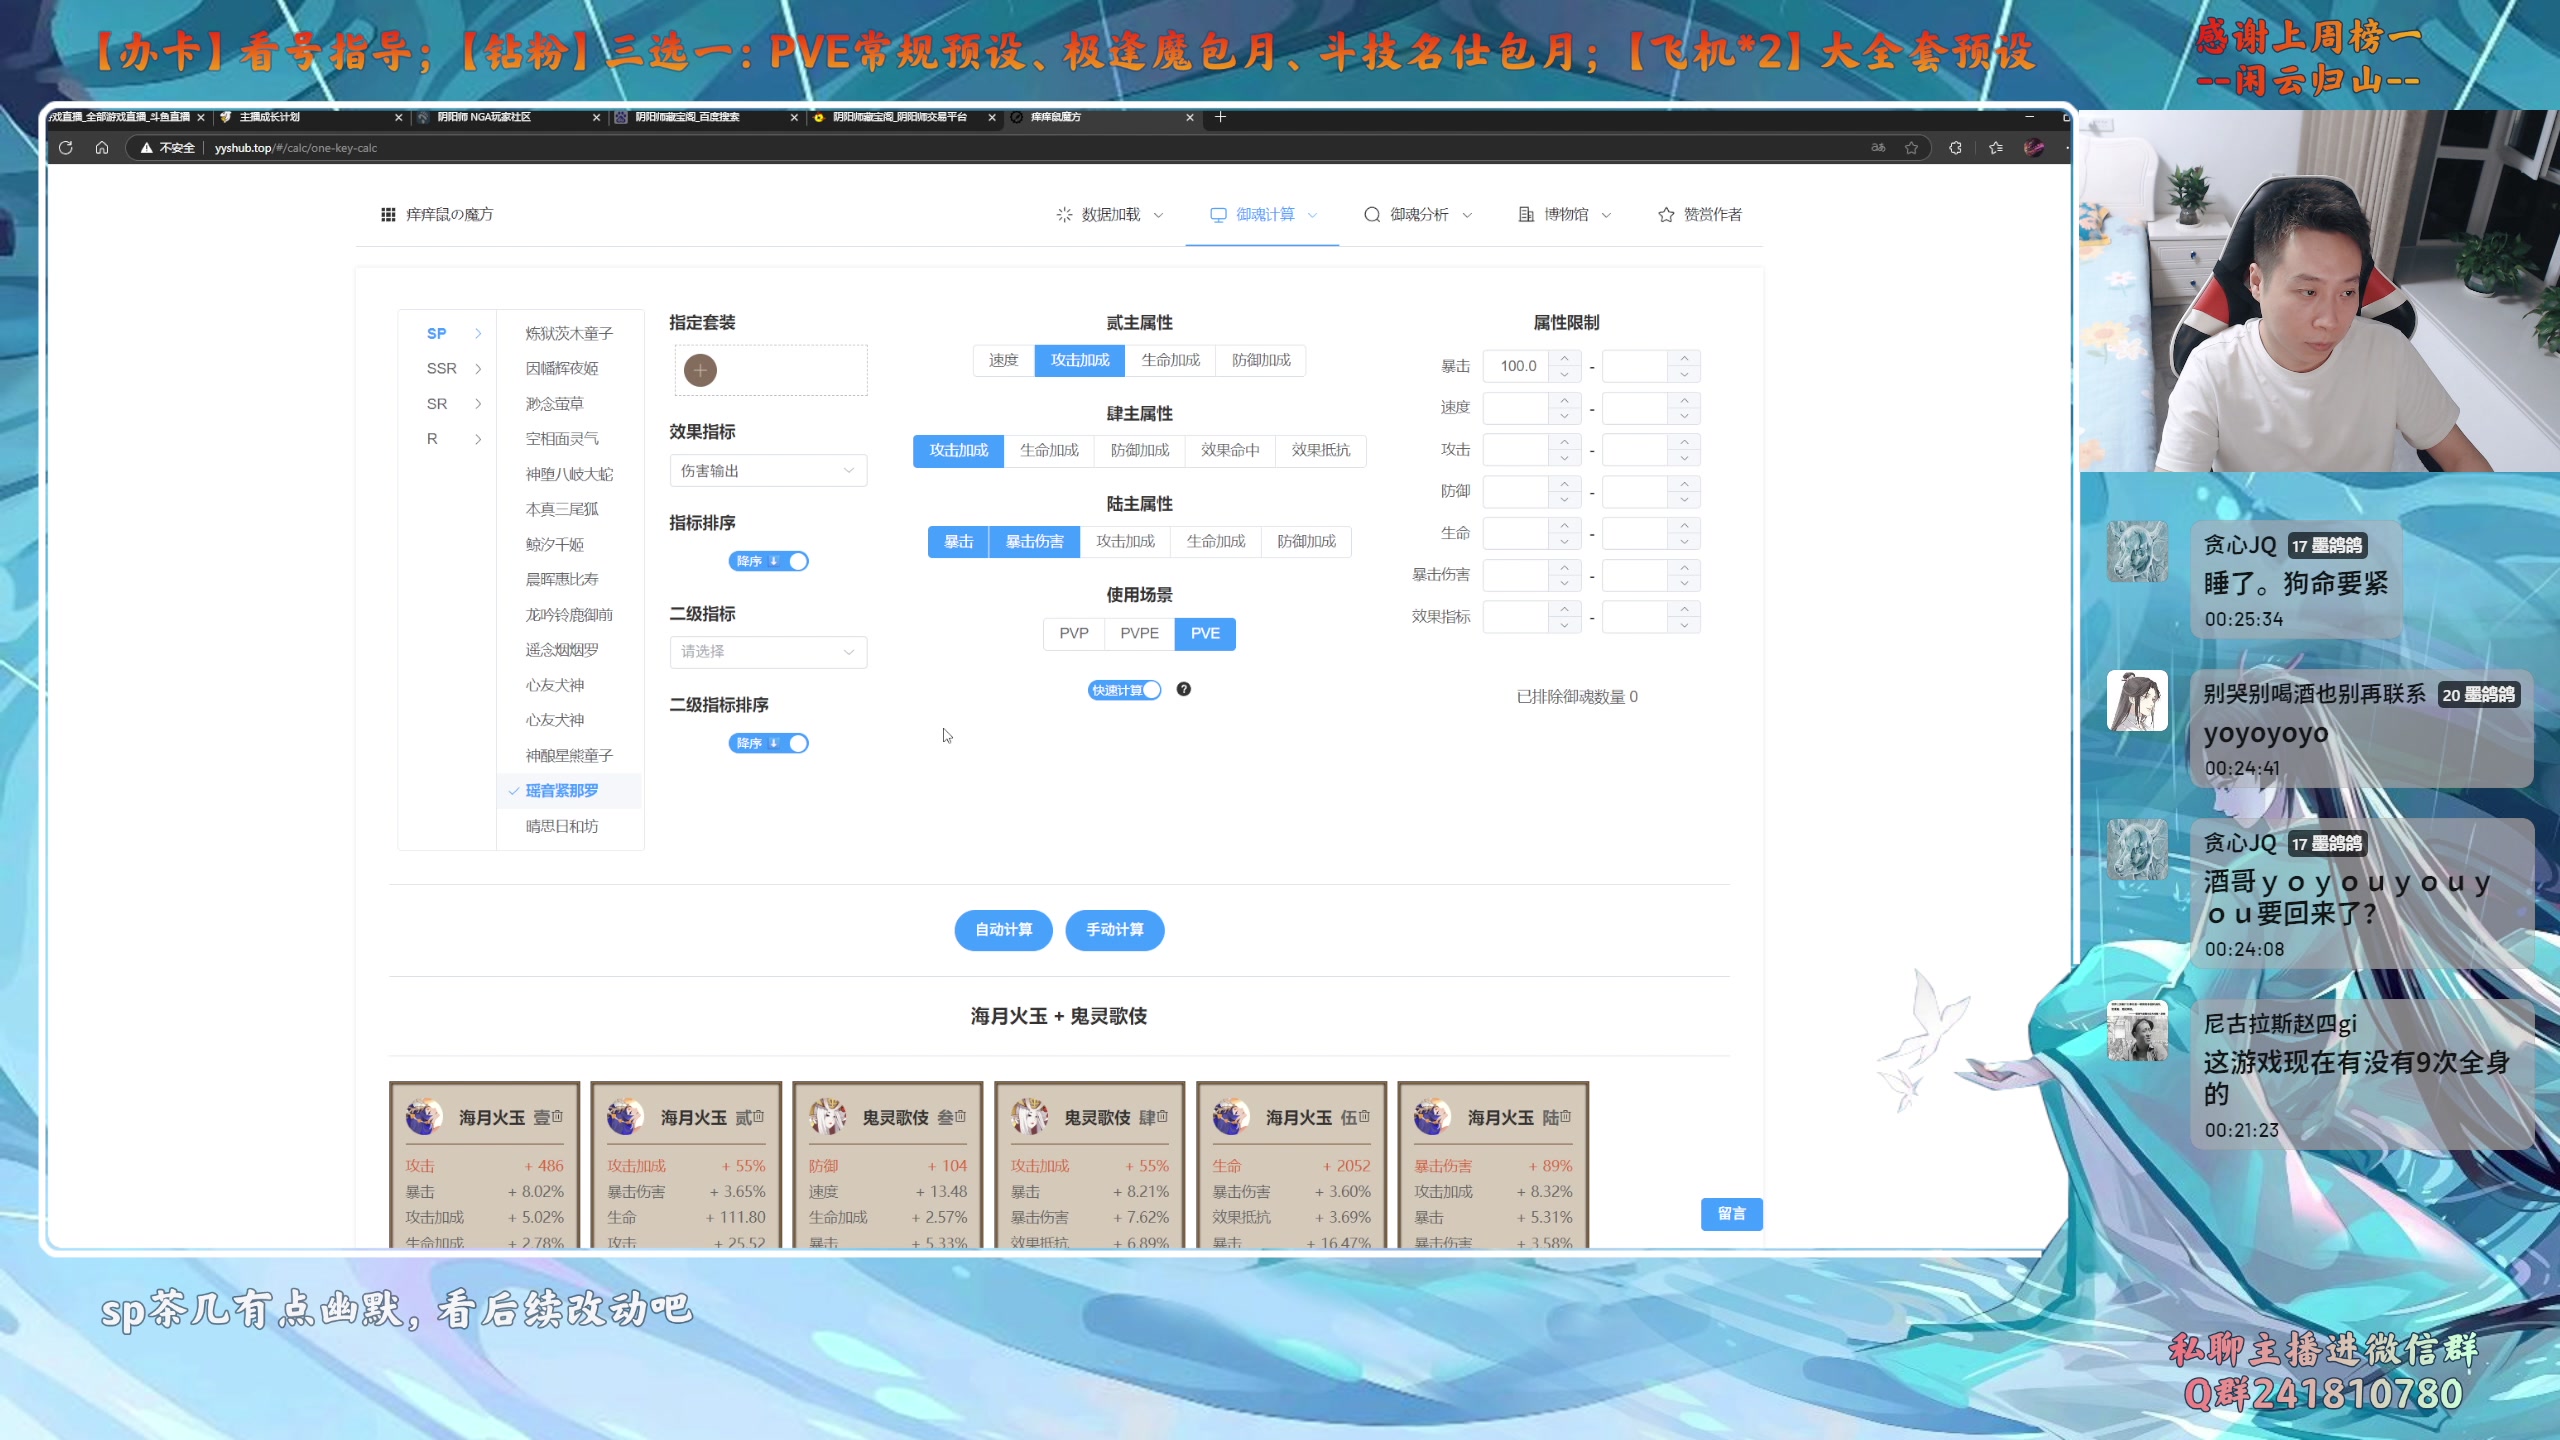Reload the page with the refresh icon
The image size is (2560, 1440).
coord(66,148)
